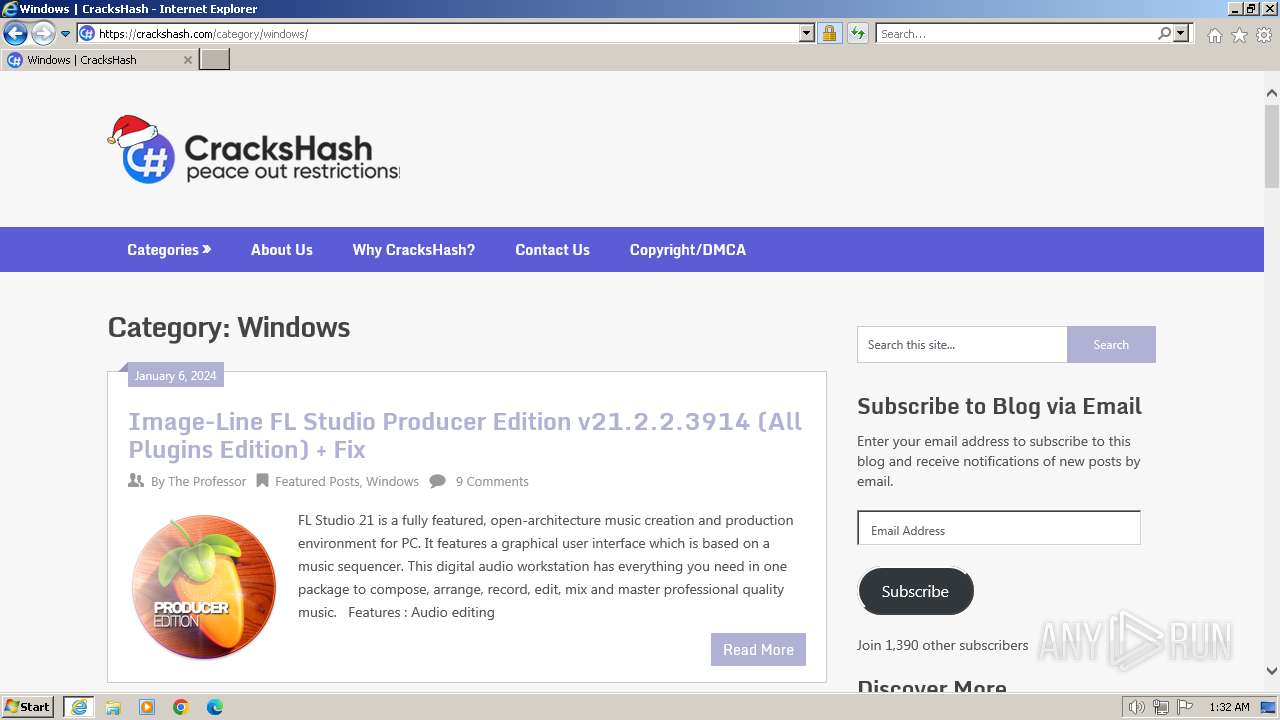
Task: Open Favorites star icon
Action: (1239, 35)
